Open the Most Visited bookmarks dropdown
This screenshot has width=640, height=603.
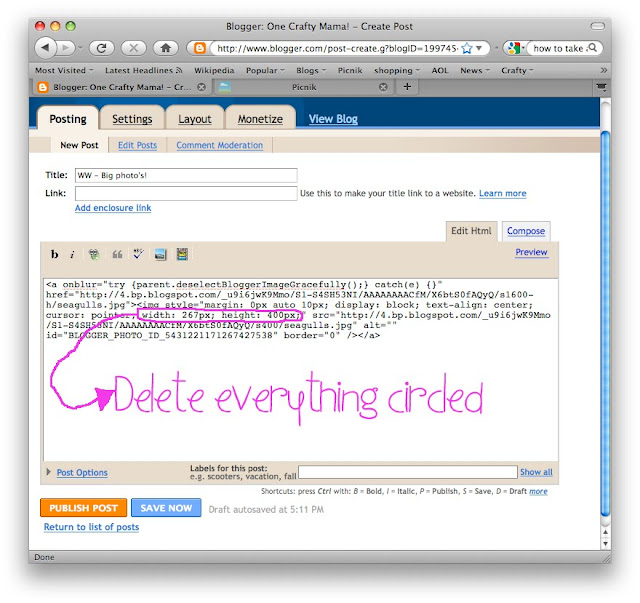(64, 70)
